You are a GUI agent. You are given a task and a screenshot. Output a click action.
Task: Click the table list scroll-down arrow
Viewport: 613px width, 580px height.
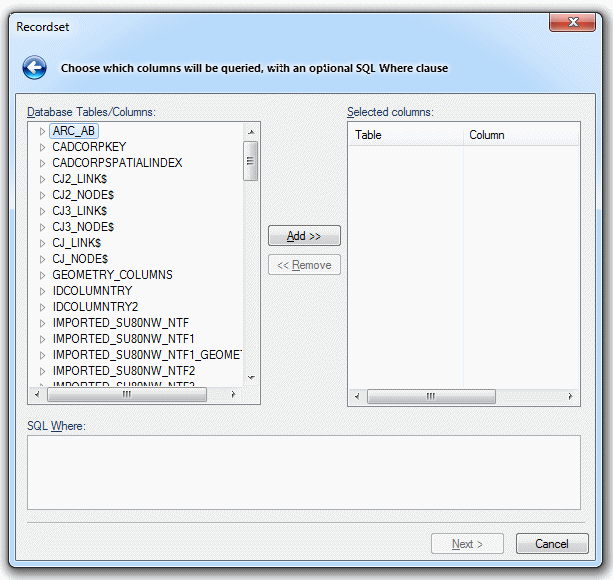click(251, 378)
